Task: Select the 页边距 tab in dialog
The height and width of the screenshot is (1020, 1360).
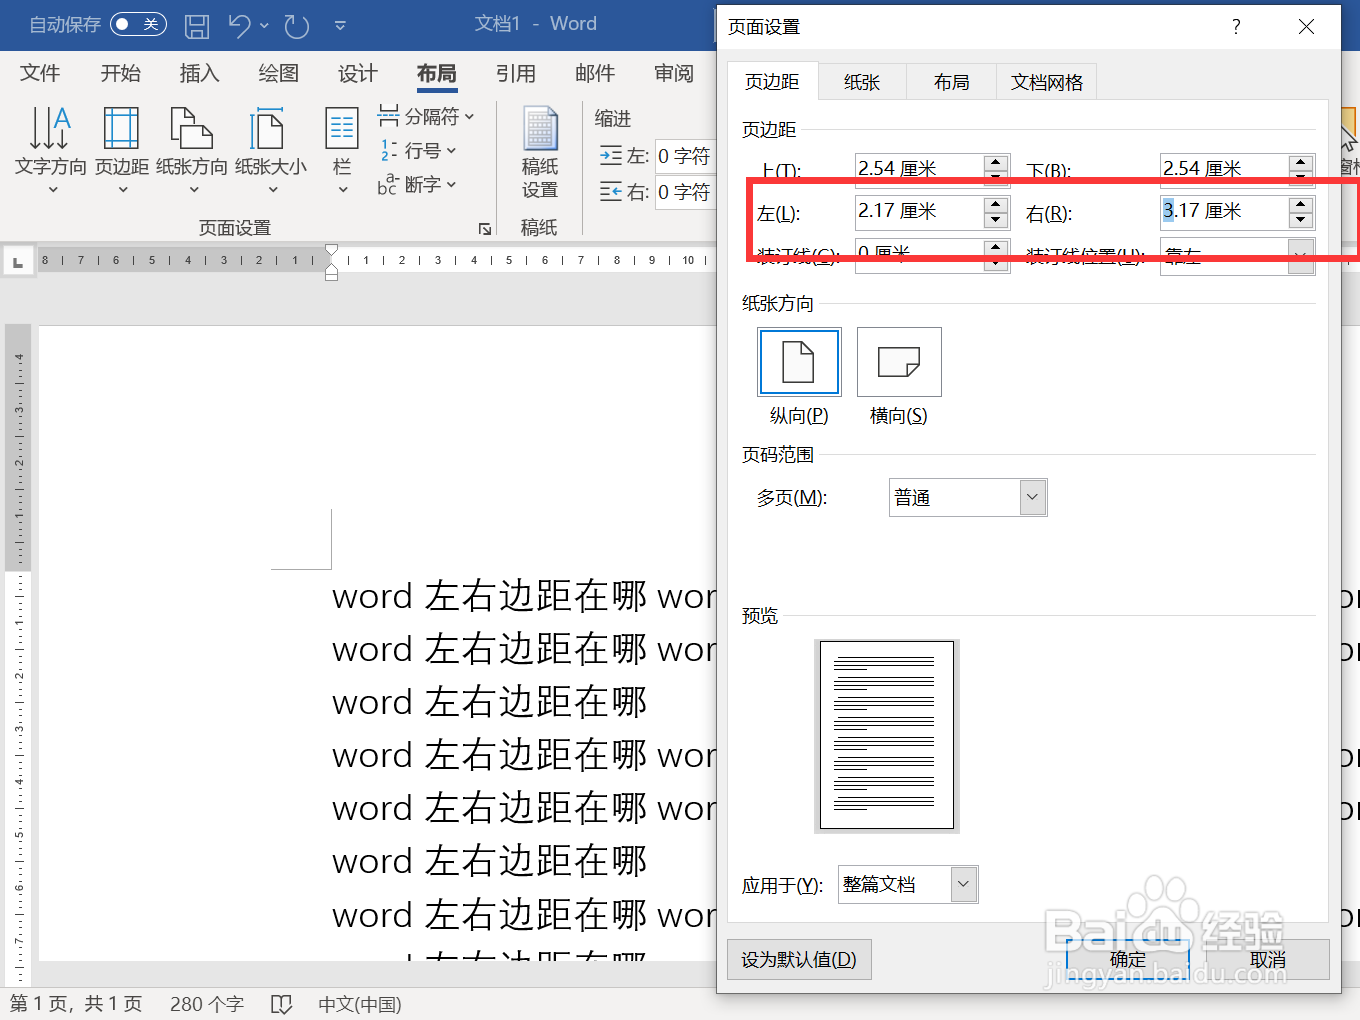Action: tap(772, 82)
